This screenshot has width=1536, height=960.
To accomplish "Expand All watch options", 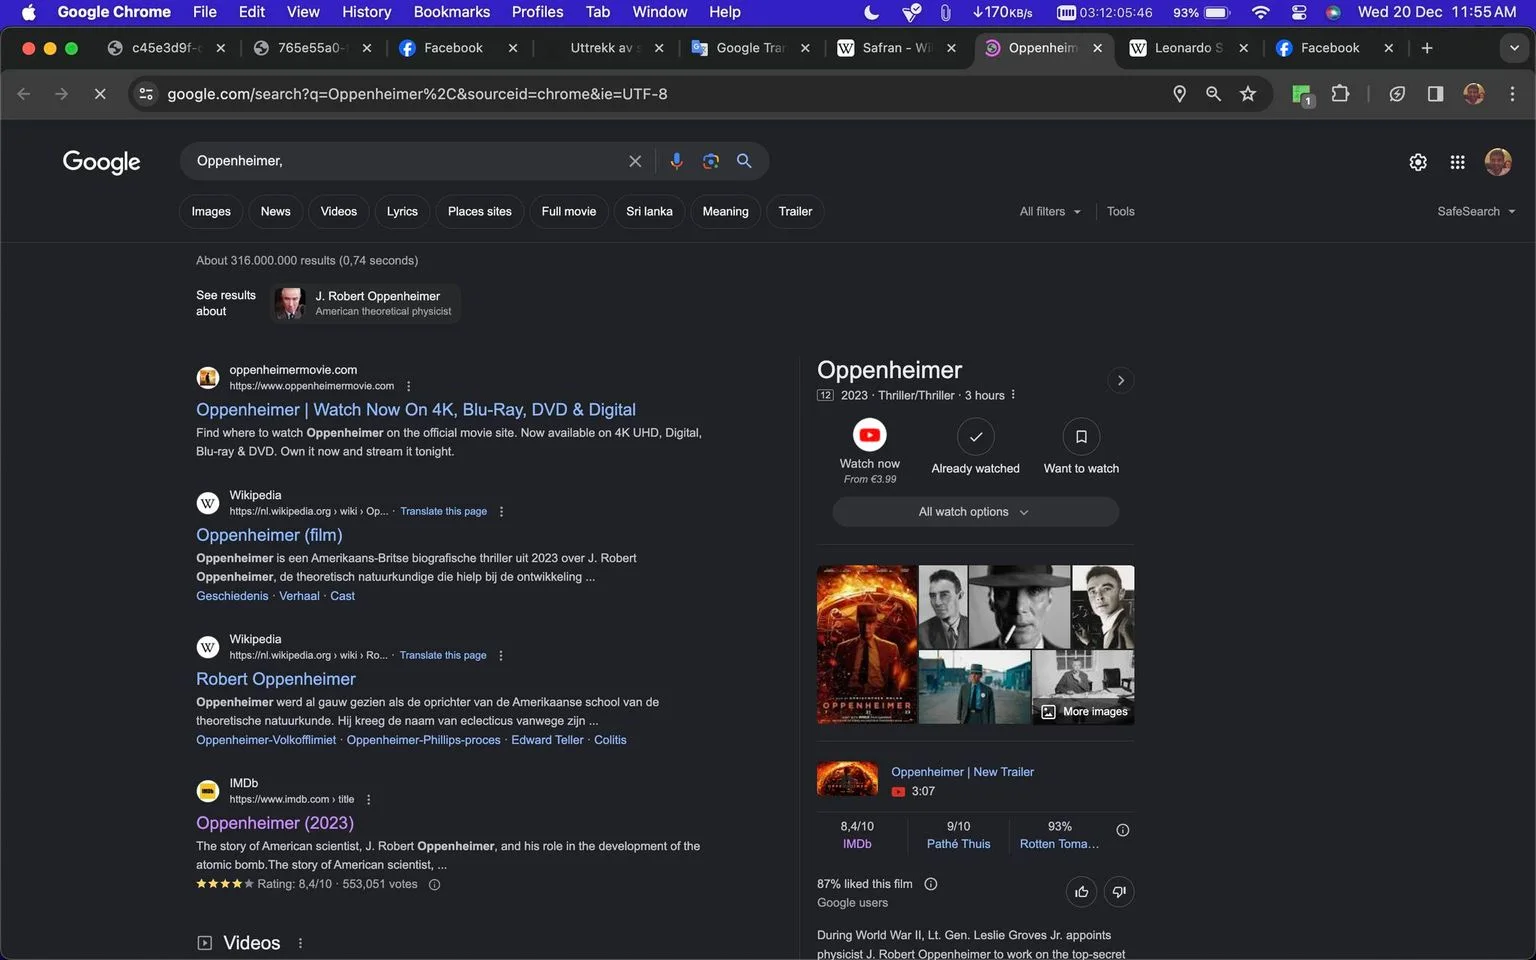I will point(975,512).
